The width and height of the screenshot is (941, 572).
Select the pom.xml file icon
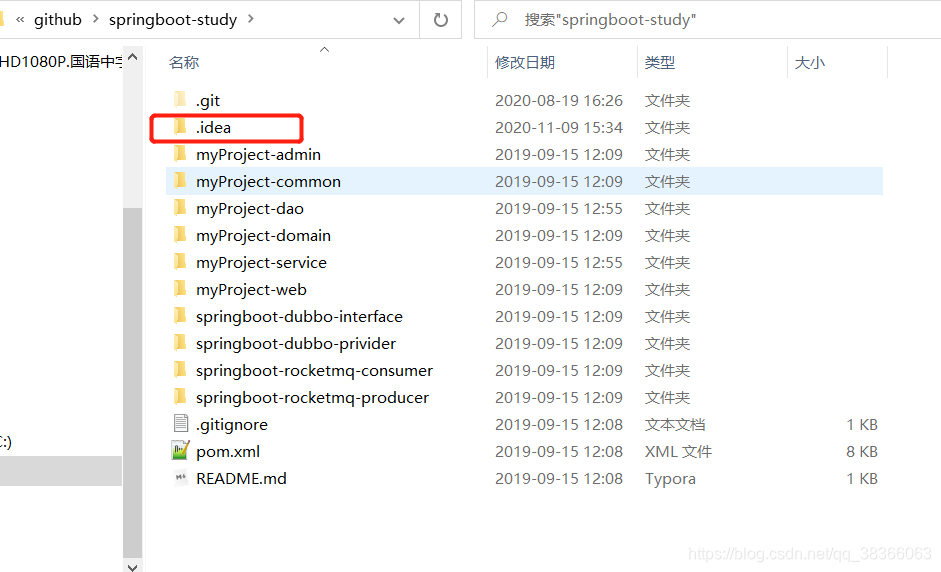[181, 451]
